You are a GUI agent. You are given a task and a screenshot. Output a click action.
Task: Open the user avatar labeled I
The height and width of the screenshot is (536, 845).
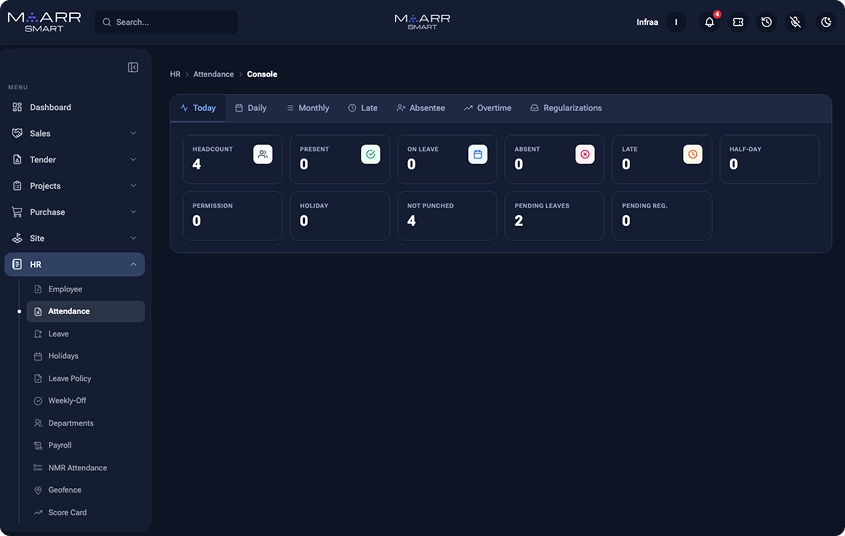pos(676,22)
